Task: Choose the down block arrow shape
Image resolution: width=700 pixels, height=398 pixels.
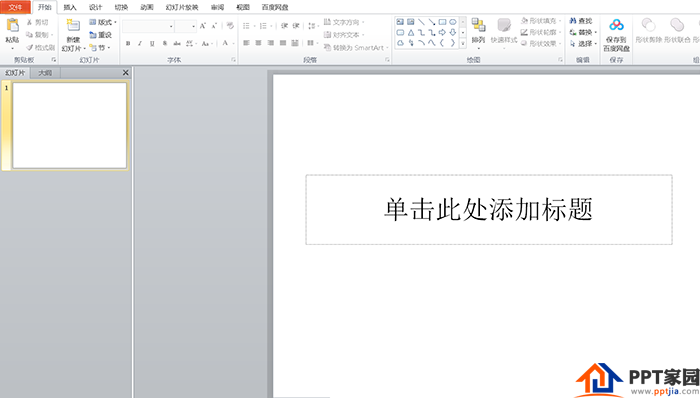Action: click(x=453, y=33)
